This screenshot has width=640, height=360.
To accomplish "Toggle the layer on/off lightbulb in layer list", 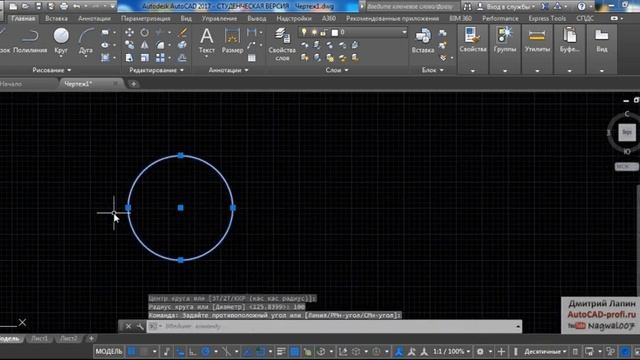I will pos(304,32).
